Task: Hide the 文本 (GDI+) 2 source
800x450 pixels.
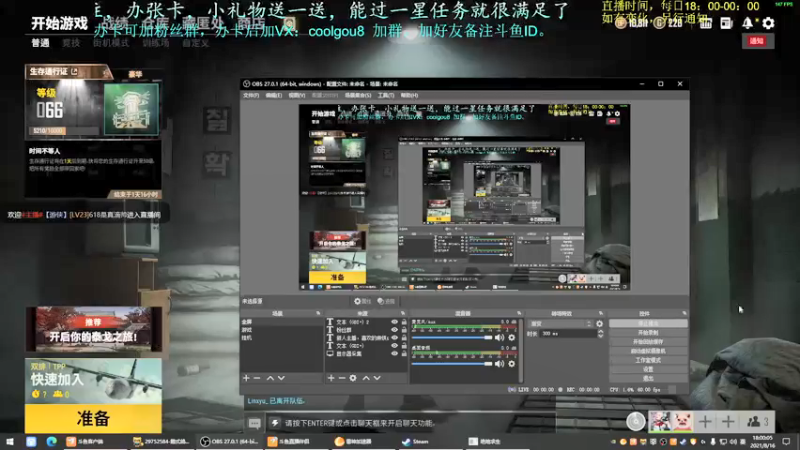Action: coord(394,322)
